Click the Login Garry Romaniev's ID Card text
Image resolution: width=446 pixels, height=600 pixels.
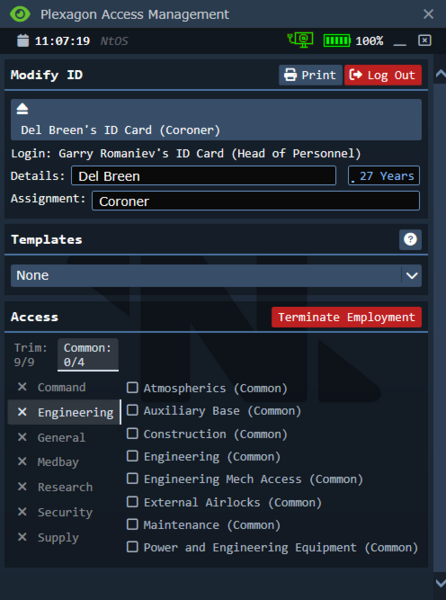click(186, 154)
